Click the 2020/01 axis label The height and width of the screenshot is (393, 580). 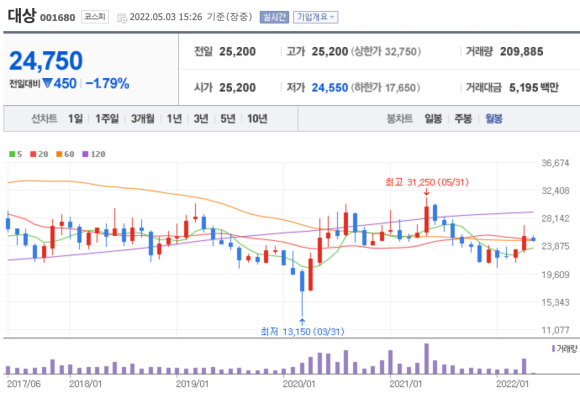[x=299, y=384]
